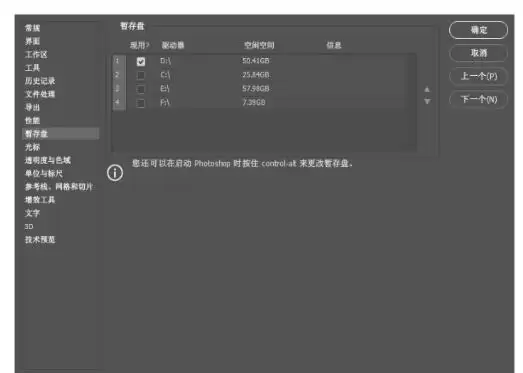The image size is (523, 373).
Task: Go to previous page with 上一个(P)
Action: click(478, 76)
